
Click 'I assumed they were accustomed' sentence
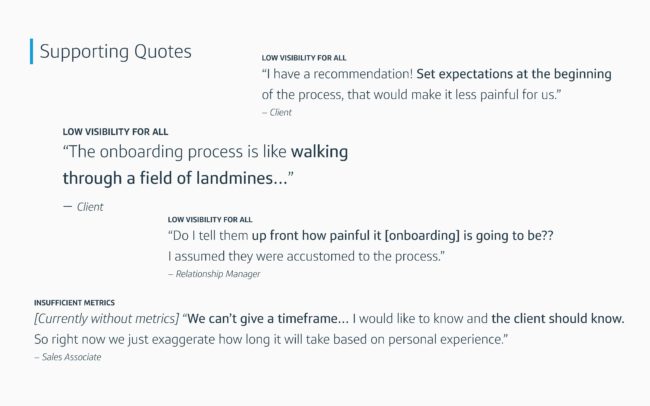[x=306, y=256]
